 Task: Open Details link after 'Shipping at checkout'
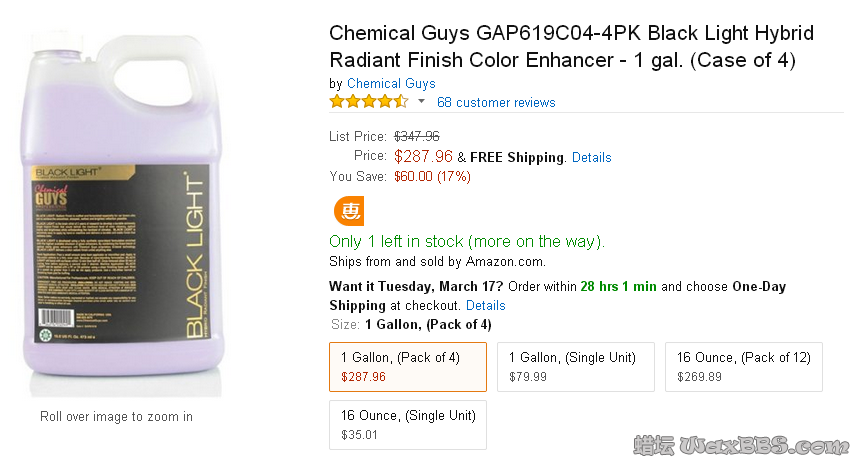(485, 305)
